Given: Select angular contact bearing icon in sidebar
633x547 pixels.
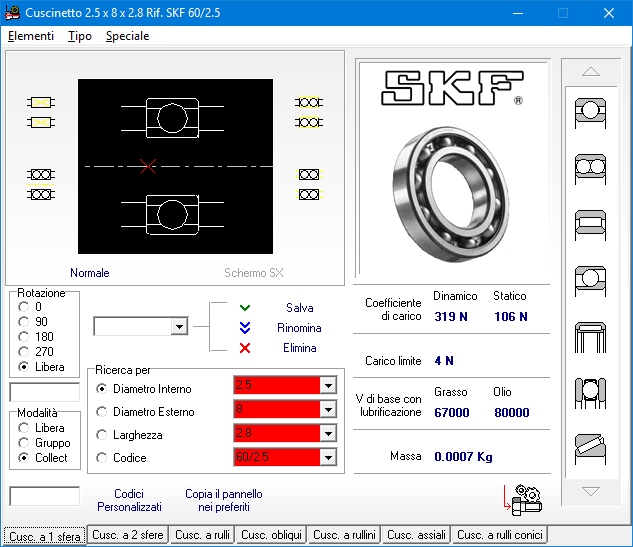Looking at the screenshot, I should pyautogui.click(x=590, y=281).
